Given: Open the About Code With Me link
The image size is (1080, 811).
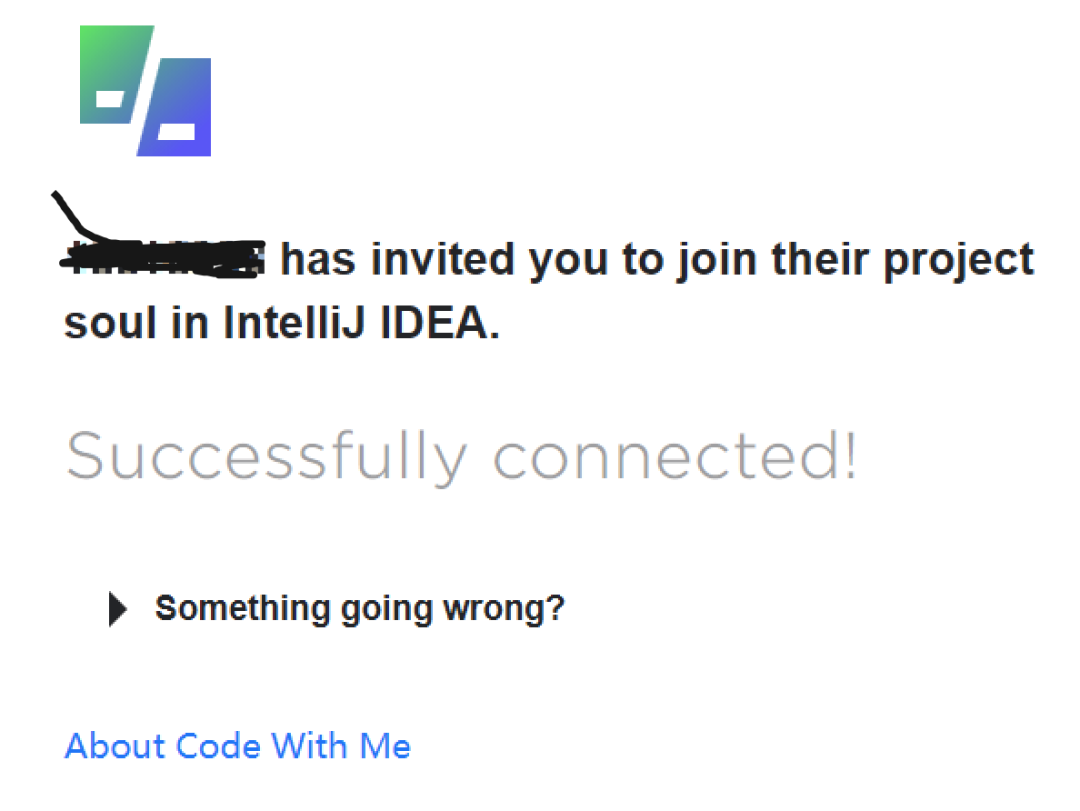Looking at the screenshot, I should click(238, 746).
